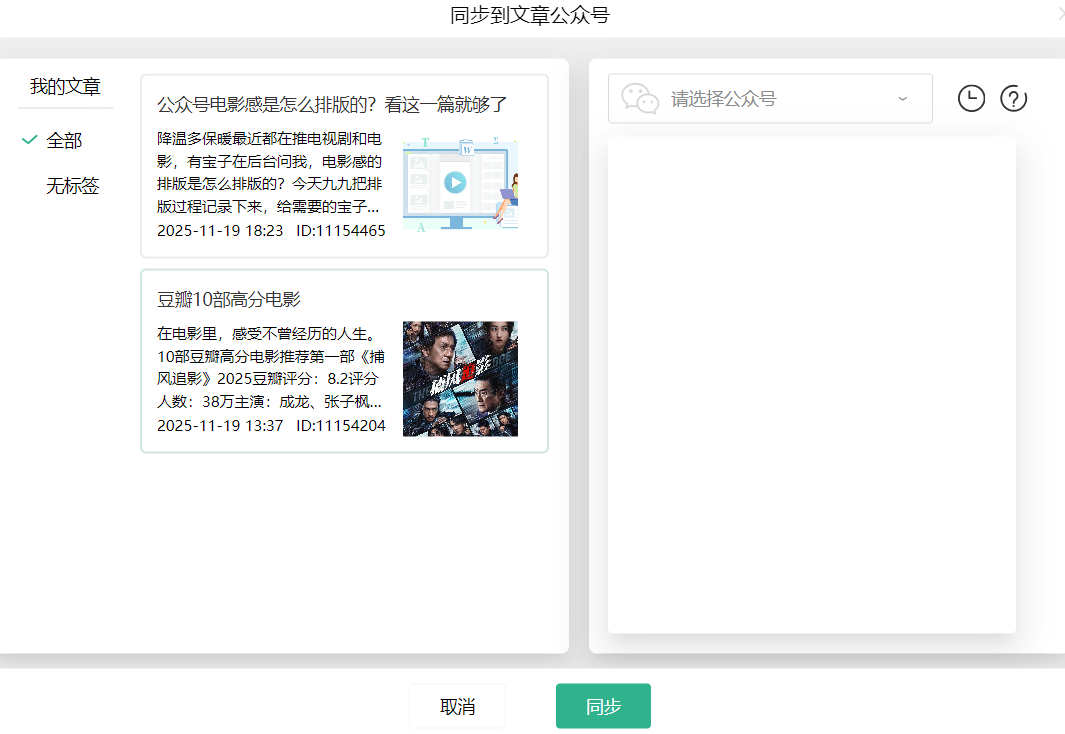The height and width of the screenshot is (734, 1065).
Task: Switch to the 我的文章 tab
Action: 65,87
